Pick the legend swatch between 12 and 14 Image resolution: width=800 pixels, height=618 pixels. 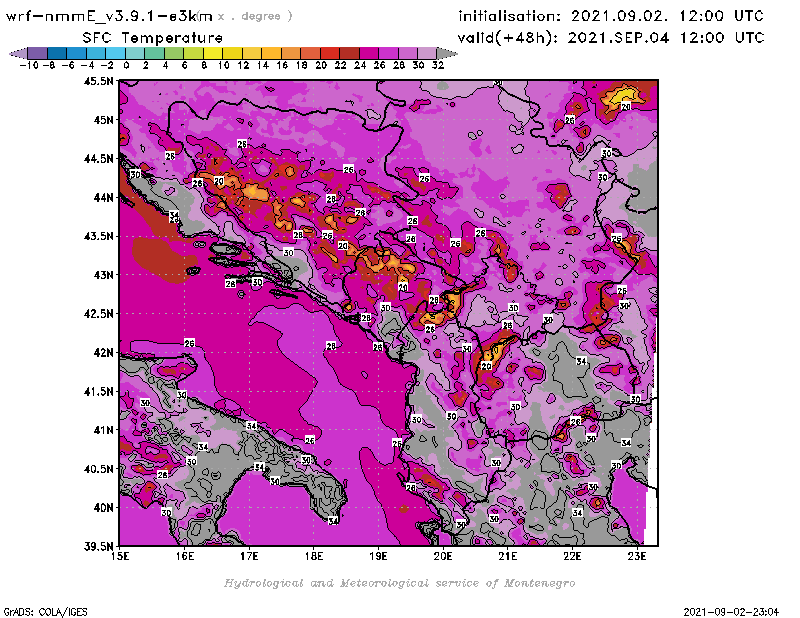252,53
